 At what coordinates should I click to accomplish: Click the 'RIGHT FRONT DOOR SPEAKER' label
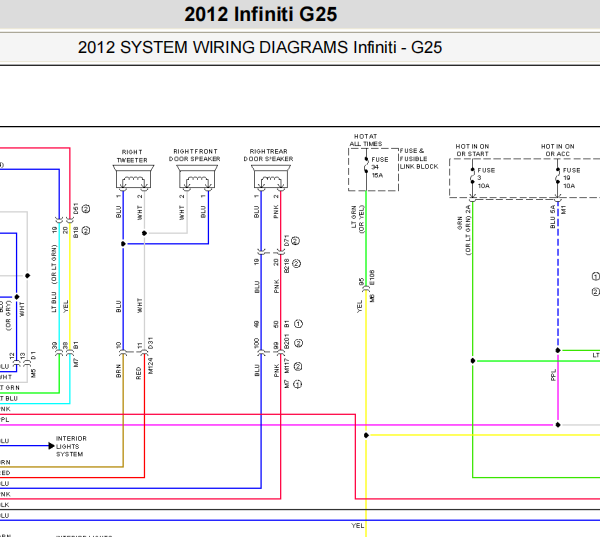point(195,155)
